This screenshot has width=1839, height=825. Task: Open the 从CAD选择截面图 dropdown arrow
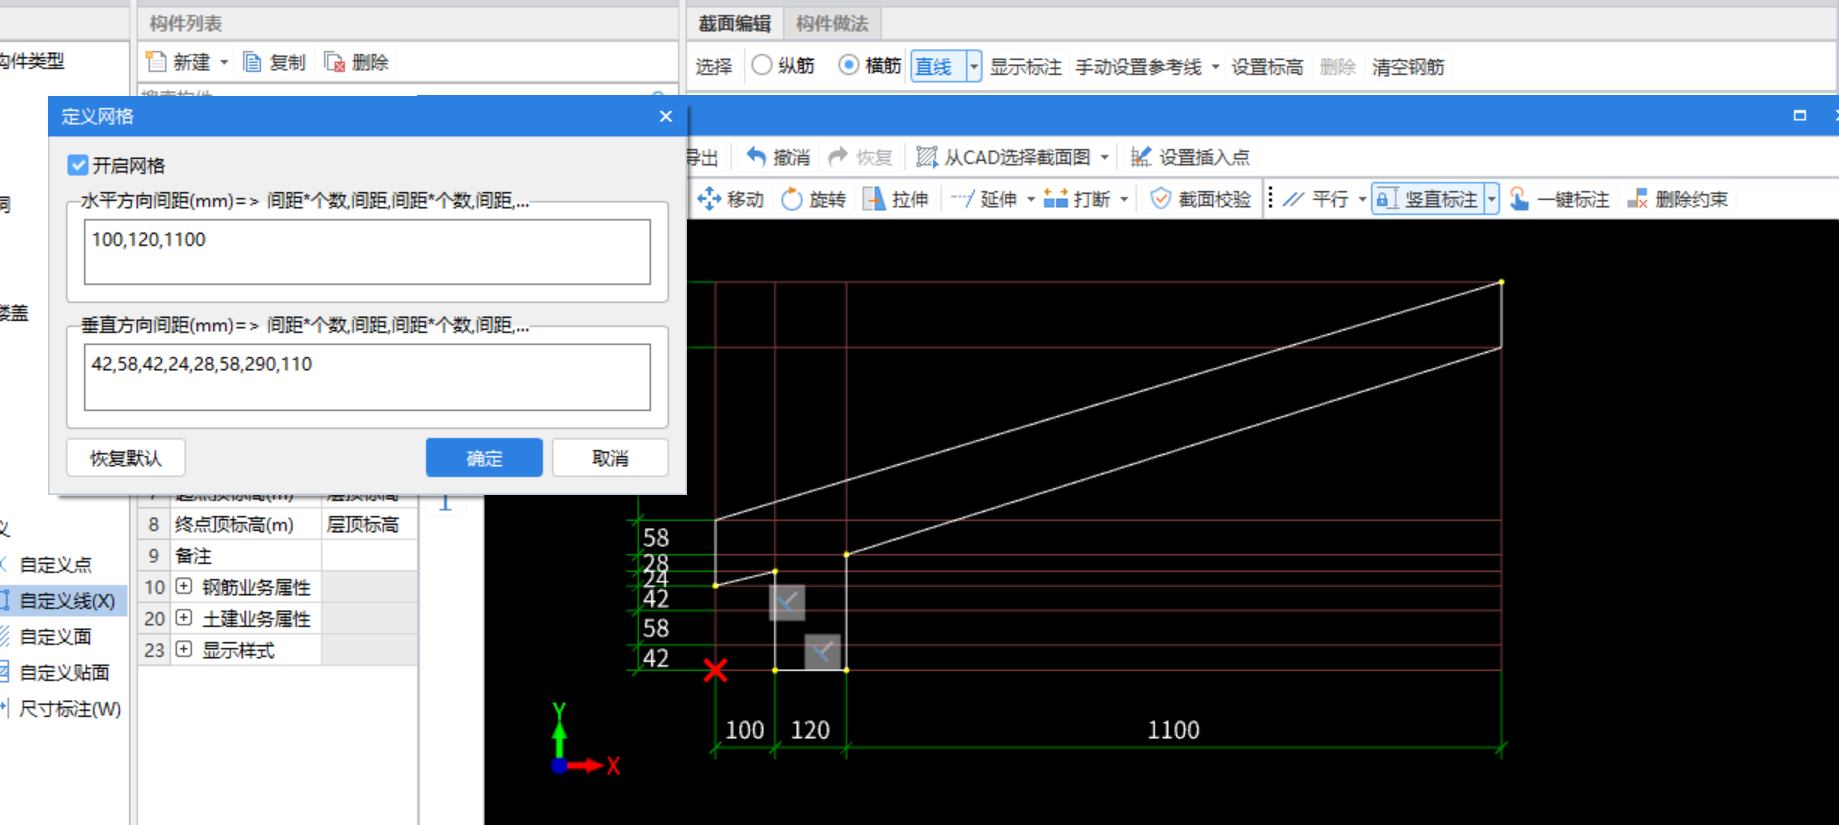coord(1105,157)
